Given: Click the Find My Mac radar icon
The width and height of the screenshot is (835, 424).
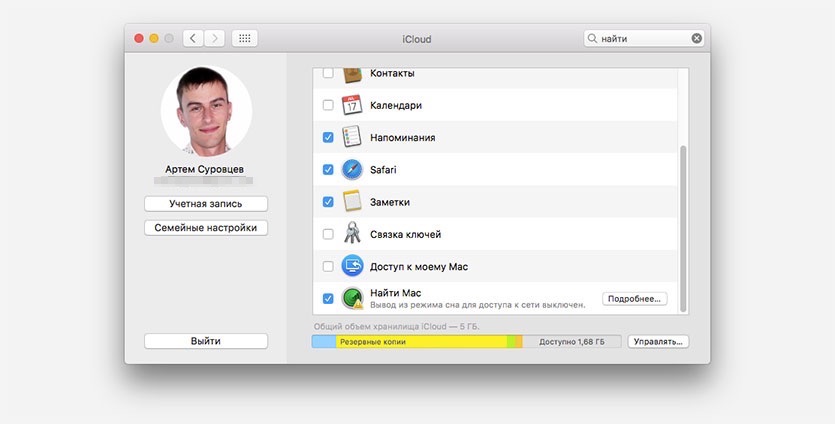Looking at the screenshot, I should tap(352, 298).
